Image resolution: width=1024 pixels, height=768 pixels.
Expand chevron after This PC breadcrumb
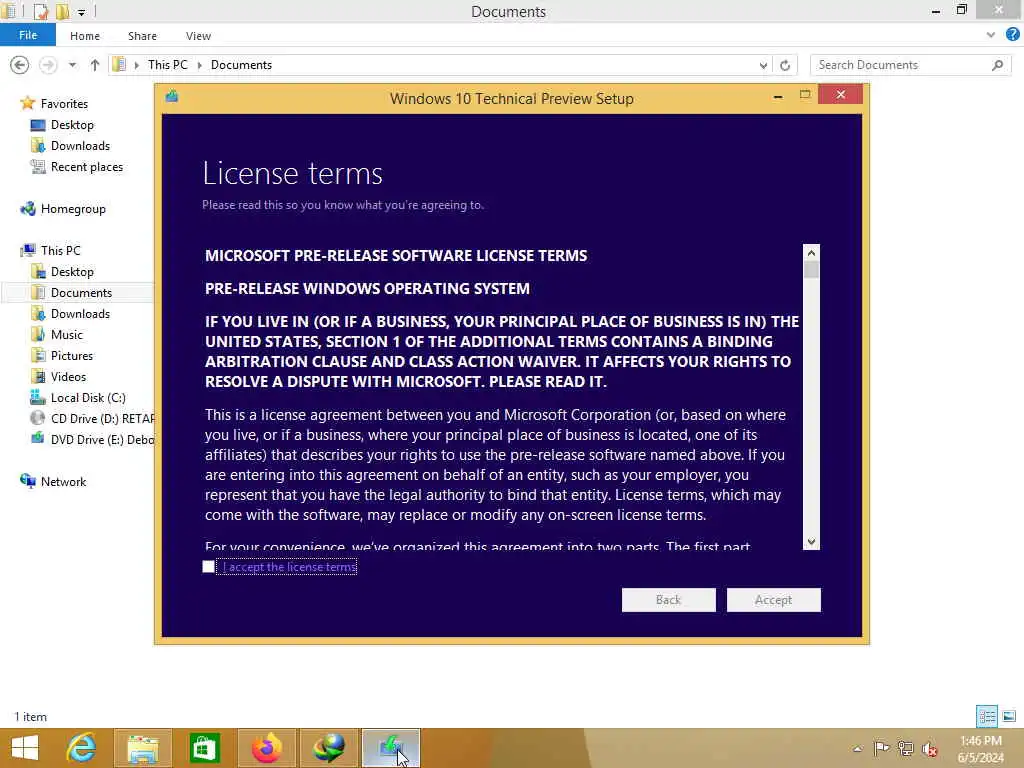199,65
